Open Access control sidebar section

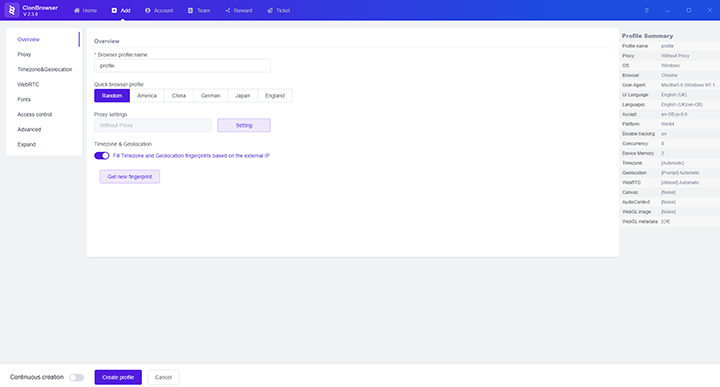coord(34,114)
